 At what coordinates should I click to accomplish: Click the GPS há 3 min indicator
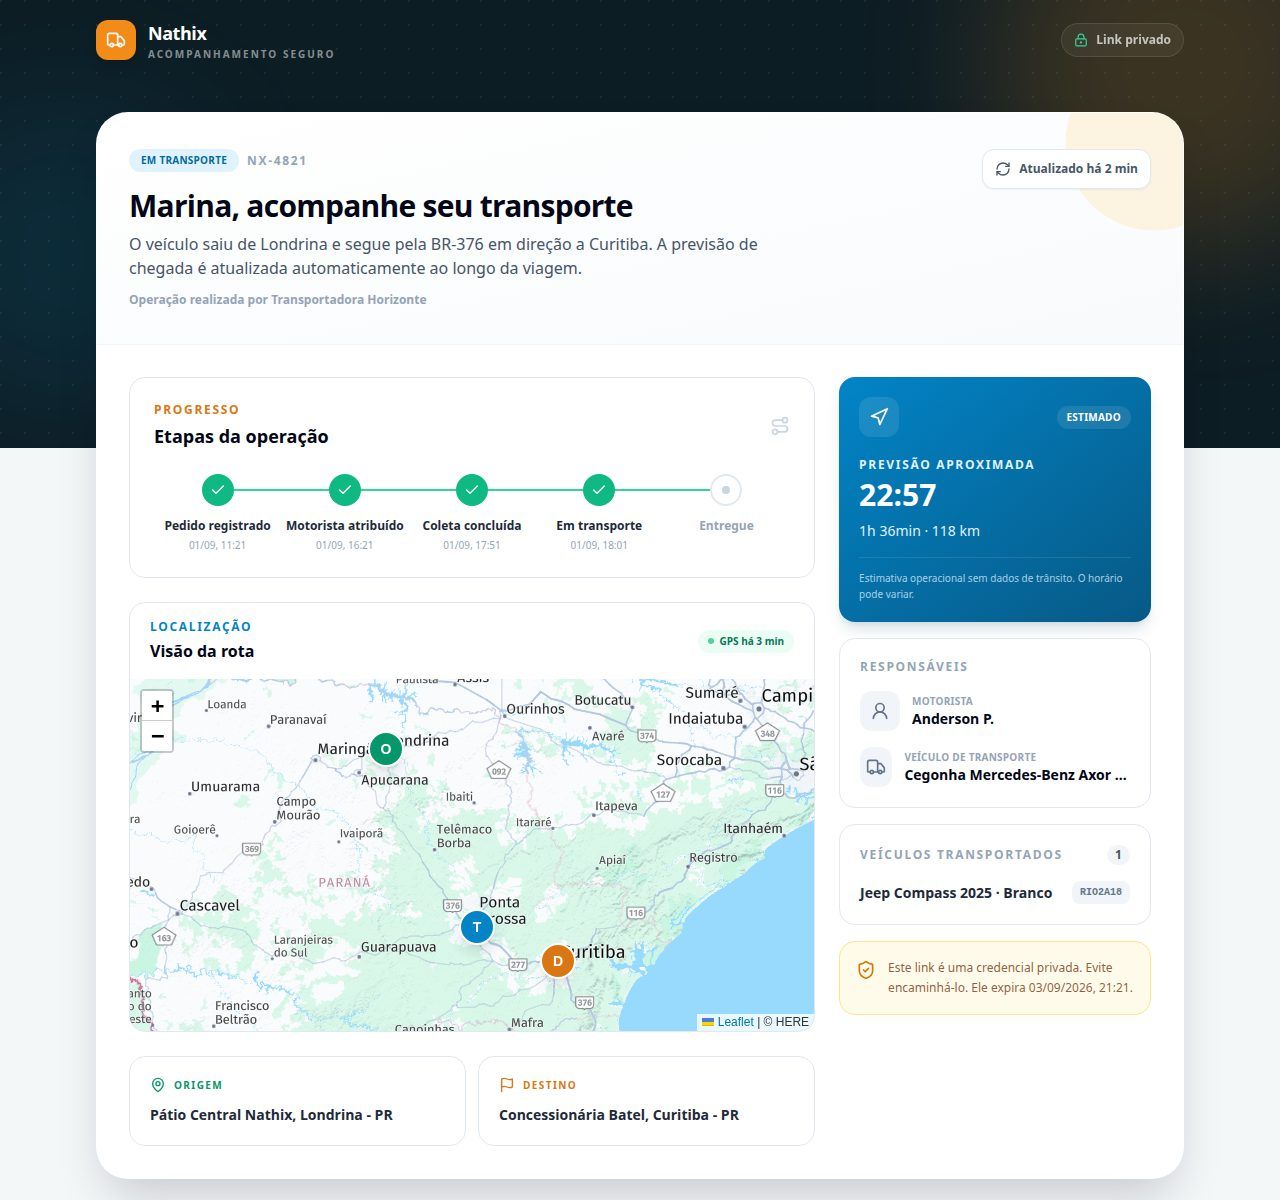tap(745, 641)
